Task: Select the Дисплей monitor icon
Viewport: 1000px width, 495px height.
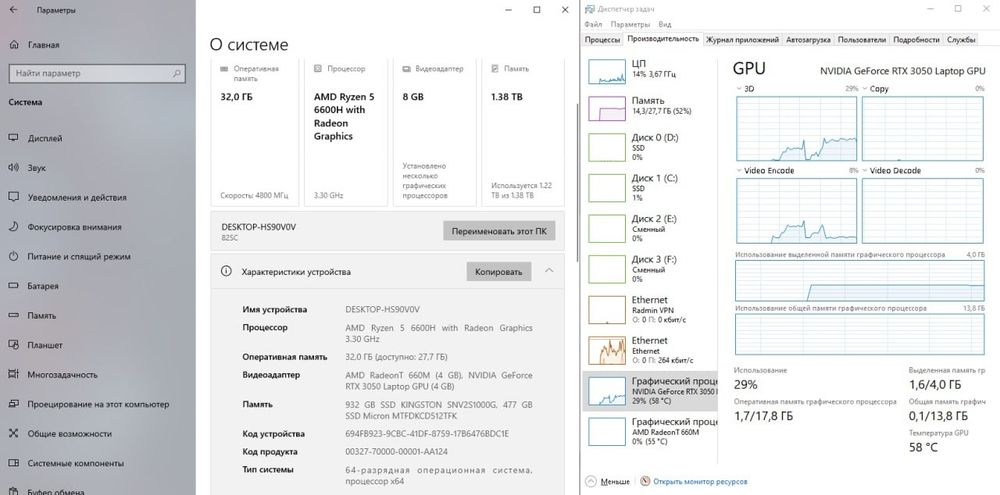Action: [x=13, y=138]
